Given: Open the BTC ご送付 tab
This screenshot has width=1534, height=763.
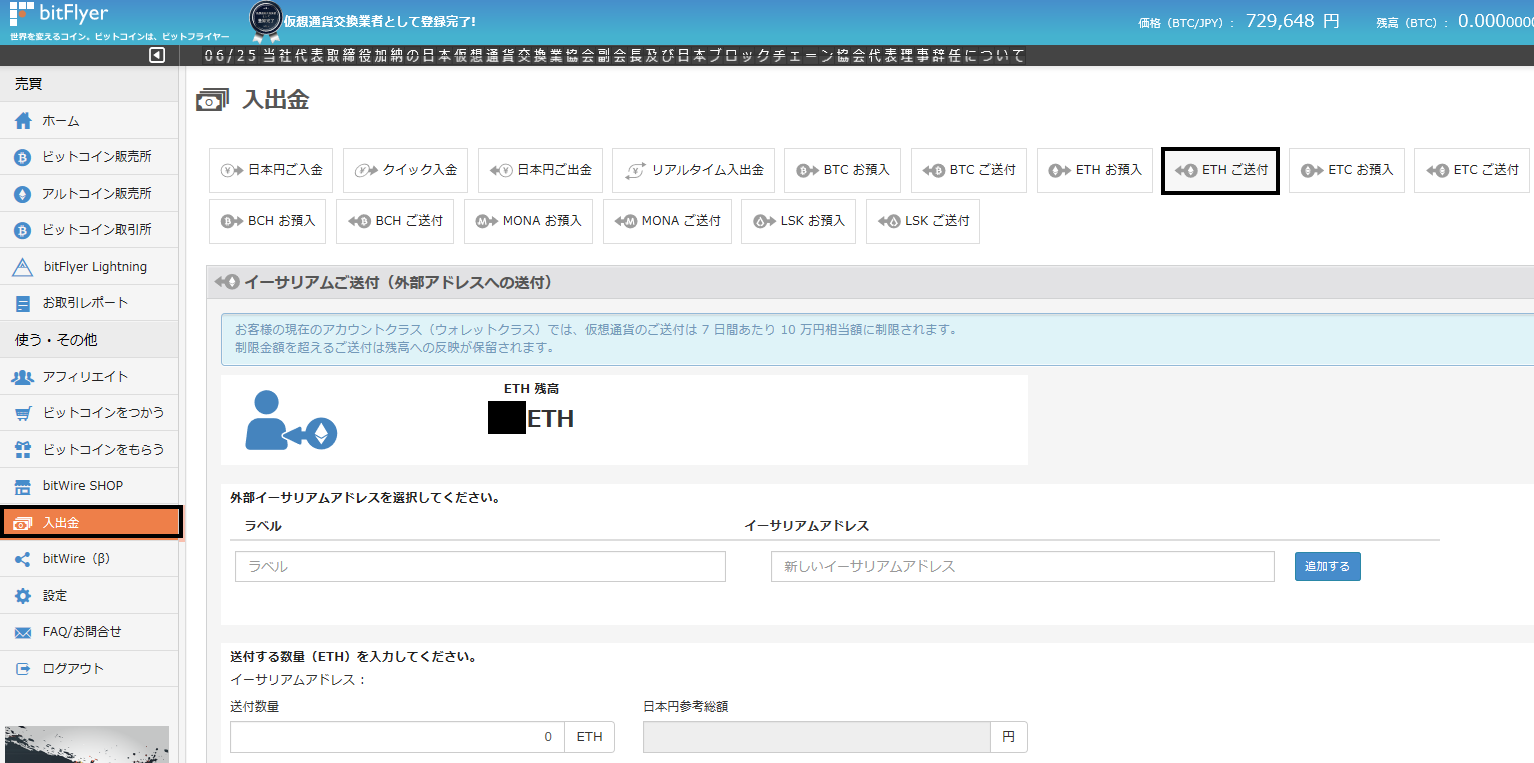Looking at the screenshot, I should click(x=969, y=170).
